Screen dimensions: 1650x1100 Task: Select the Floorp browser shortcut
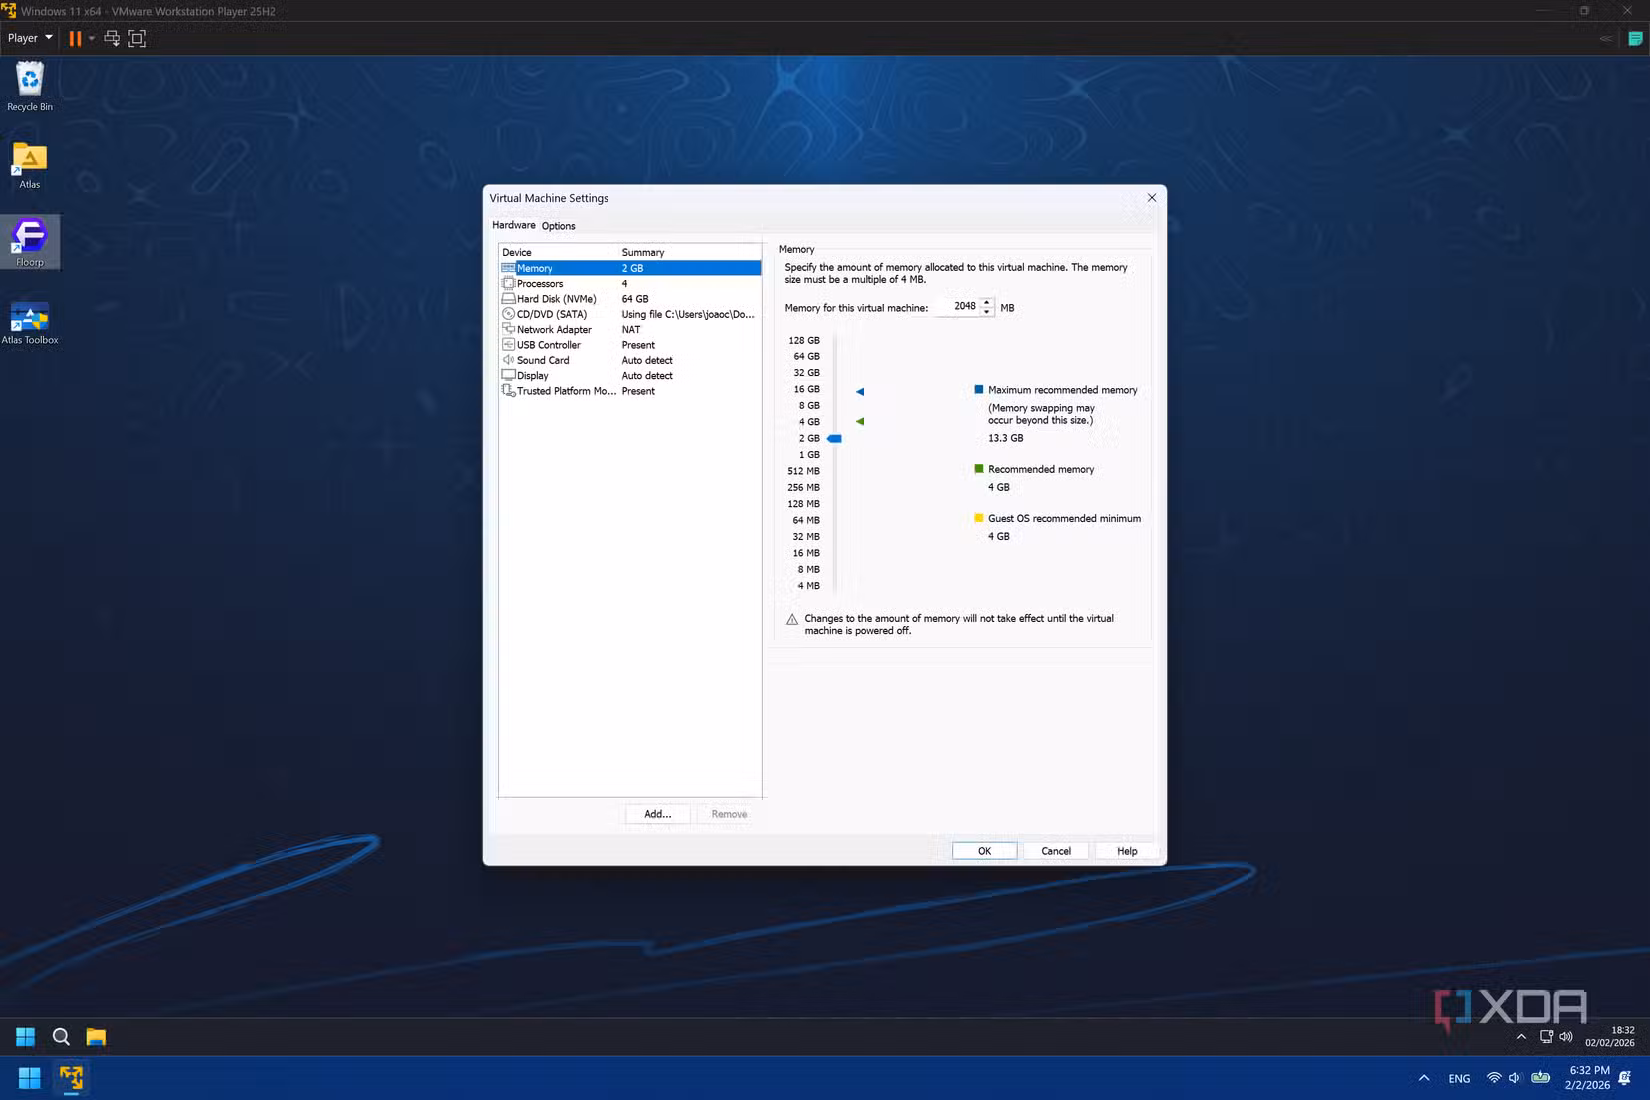coord(30,243)
